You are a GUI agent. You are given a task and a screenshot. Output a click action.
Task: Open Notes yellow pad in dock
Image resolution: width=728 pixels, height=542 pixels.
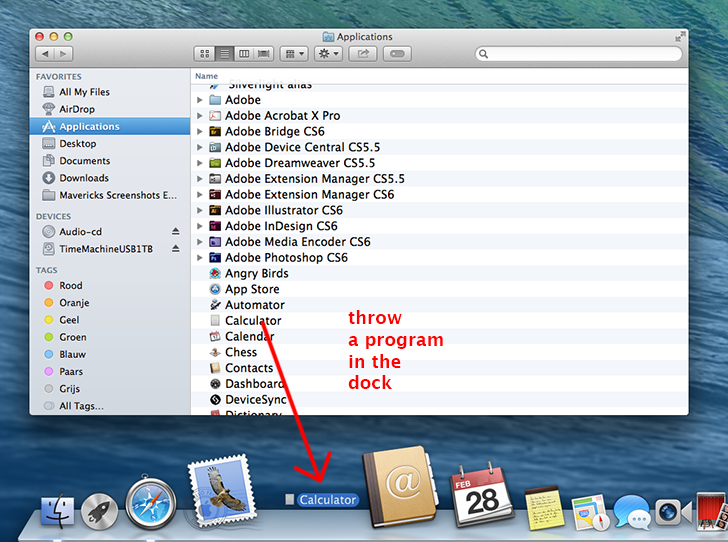(544, 509)
